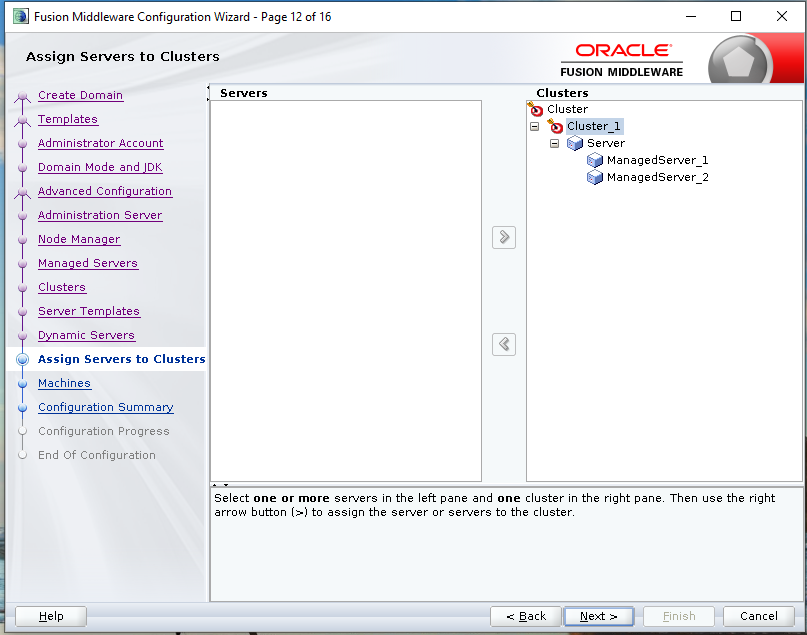Click the right arrow assign button
This screenshot has width=807, height=635.
[504, 237]
